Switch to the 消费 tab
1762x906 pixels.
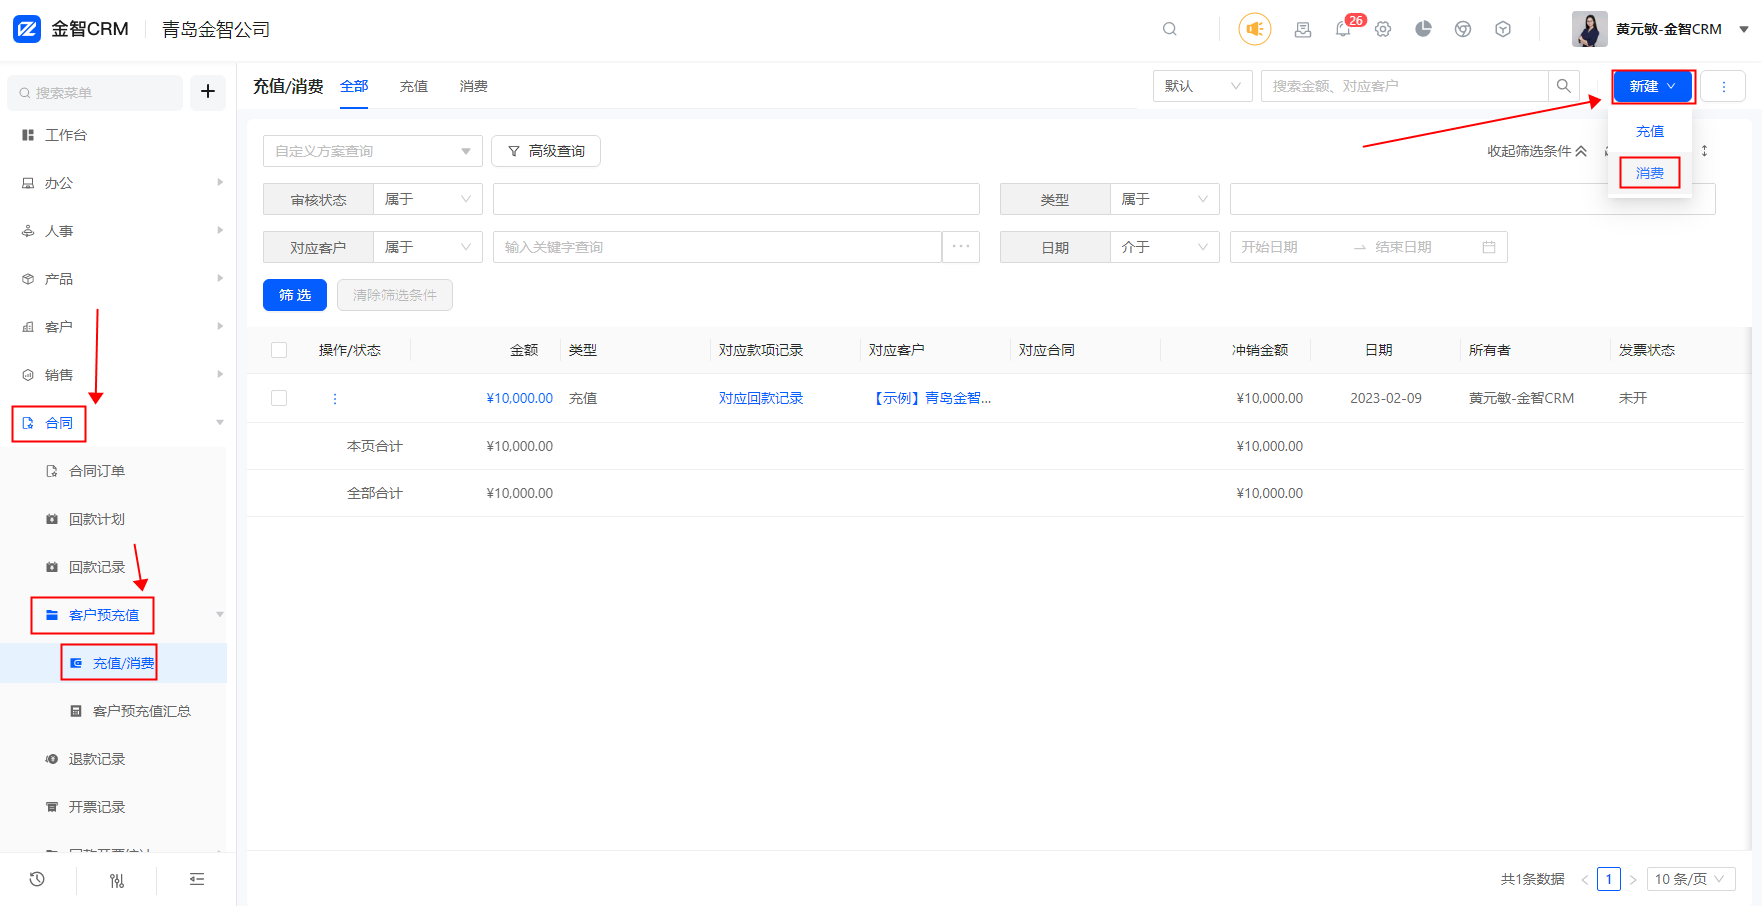(474, 86)
